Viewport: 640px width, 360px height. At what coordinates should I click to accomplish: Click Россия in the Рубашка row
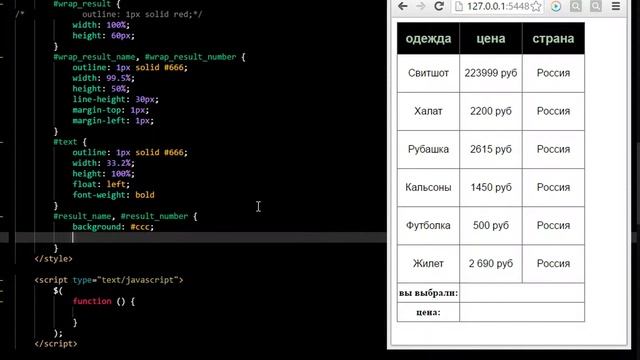tap(553, 149)
